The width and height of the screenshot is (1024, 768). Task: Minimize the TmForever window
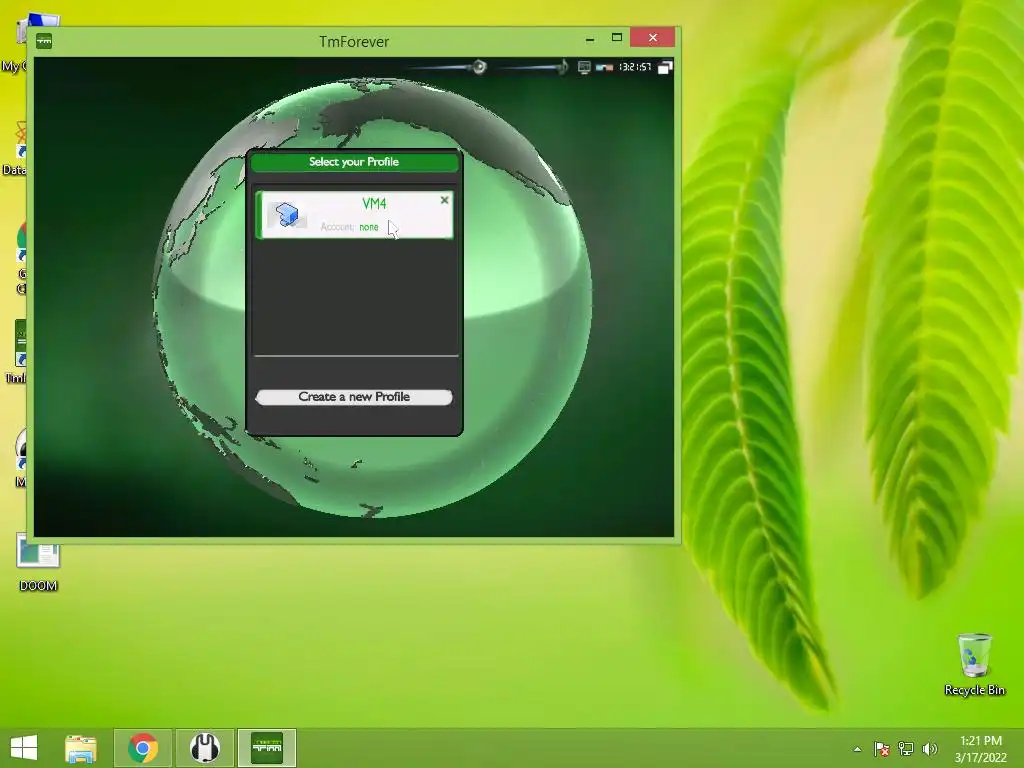tap(590, 39)
